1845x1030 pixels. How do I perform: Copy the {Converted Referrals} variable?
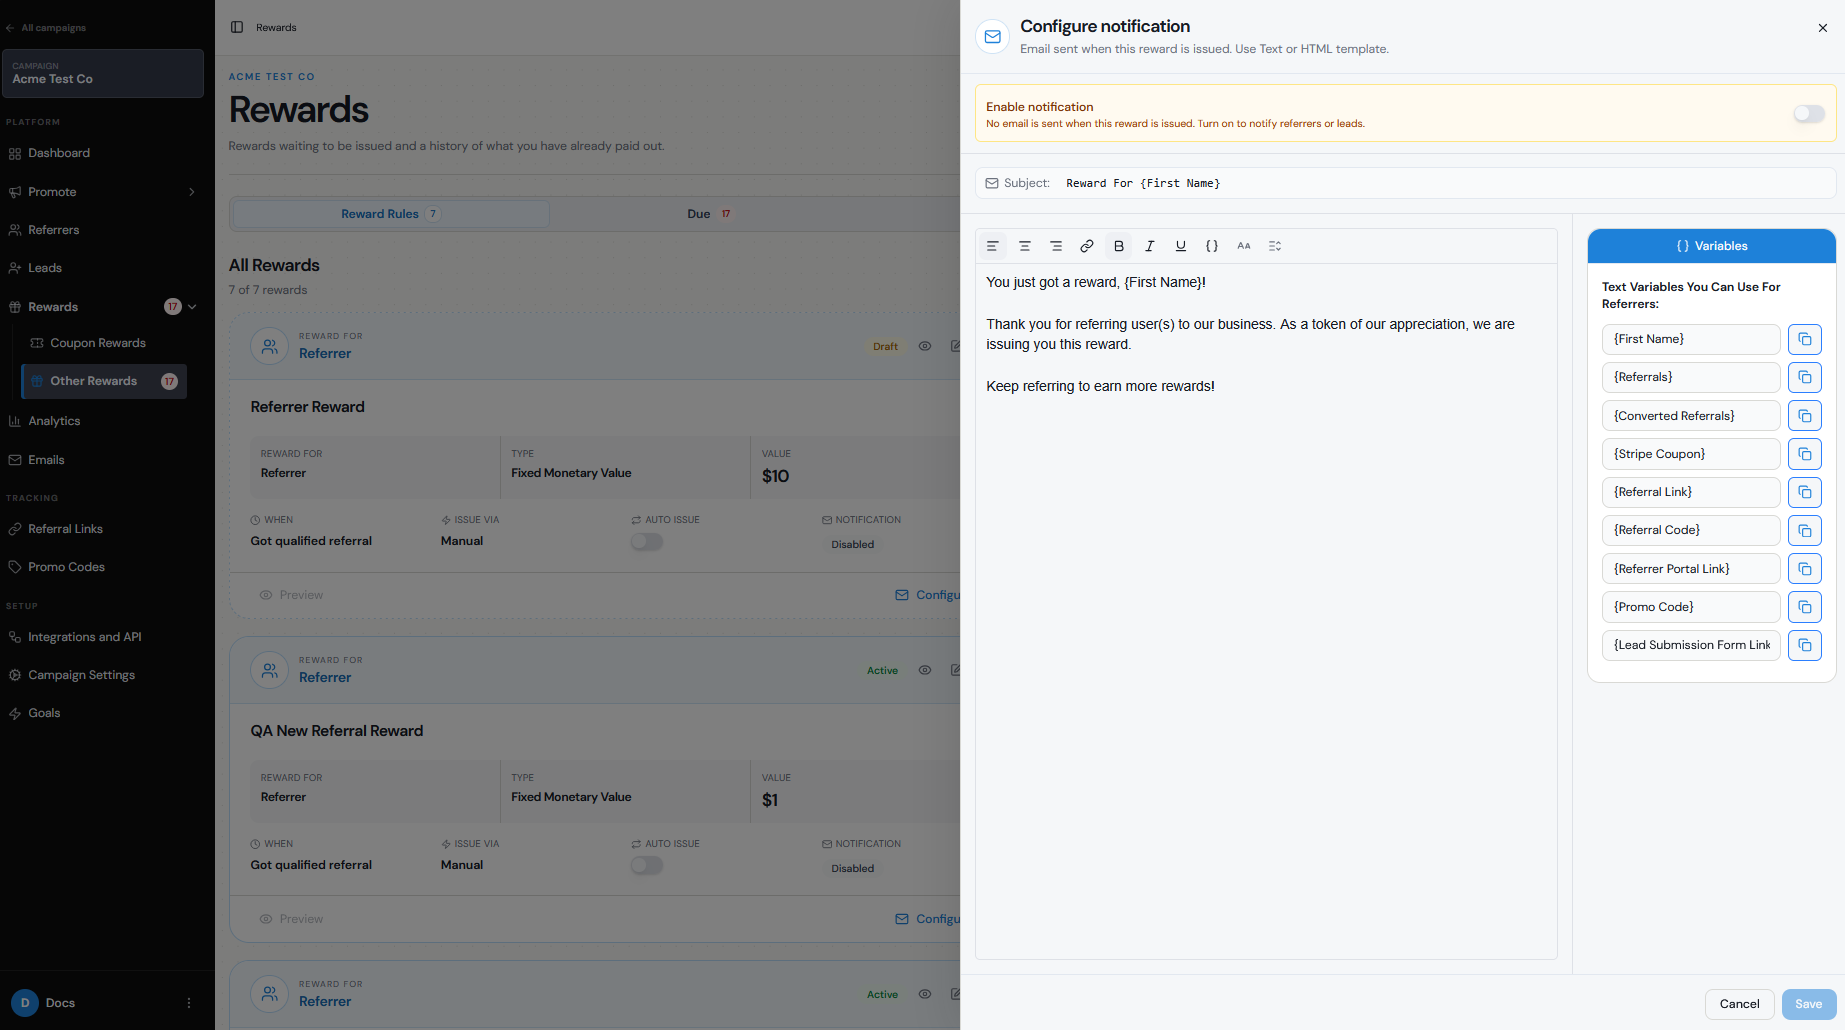click(1805, 416)
